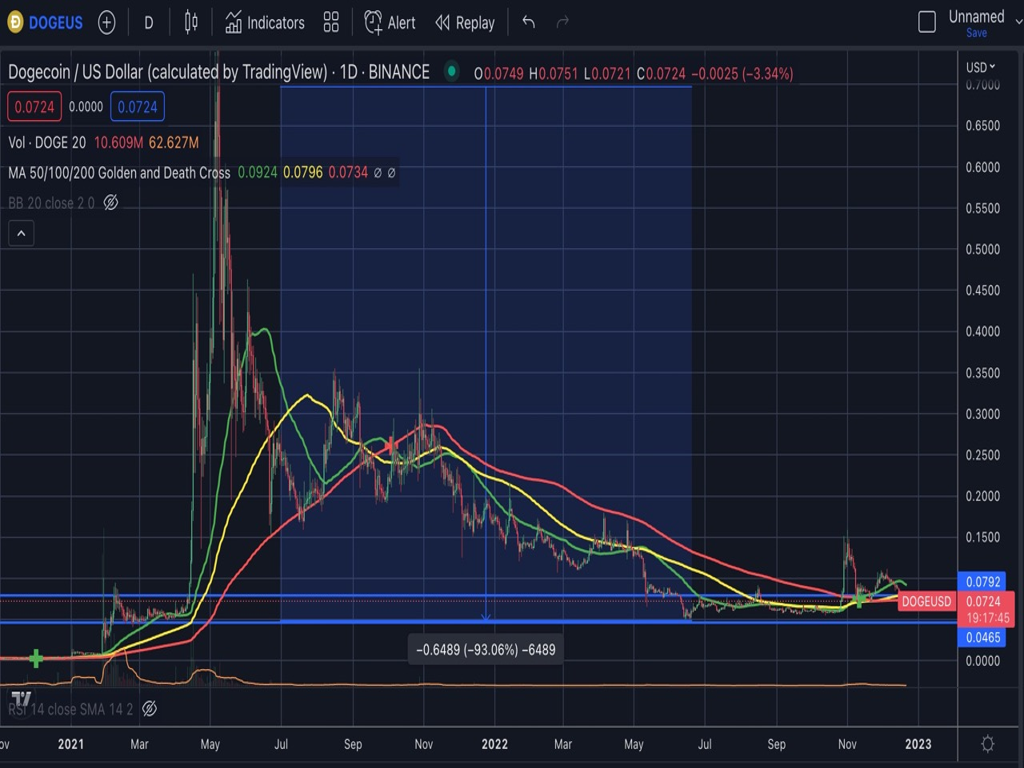Create a new price Alert
The width and height of the screenshot is (1024, 768).
(390, 22)
